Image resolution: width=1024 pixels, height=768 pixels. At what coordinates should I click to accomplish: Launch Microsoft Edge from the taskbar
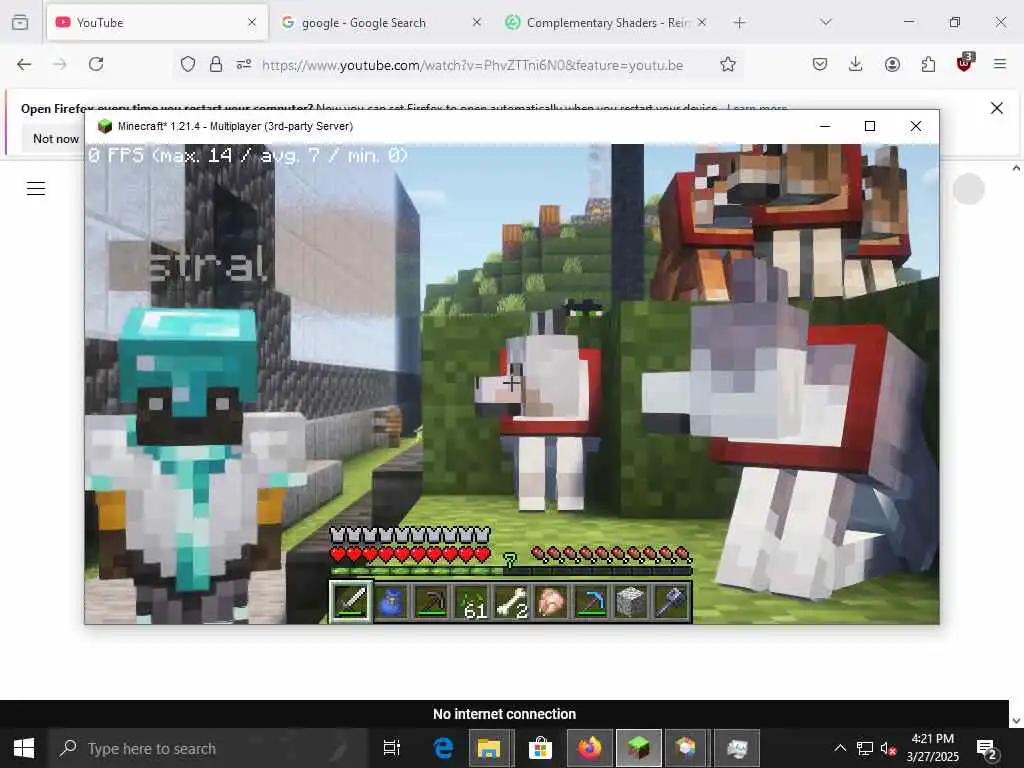(x=443, y=748)
